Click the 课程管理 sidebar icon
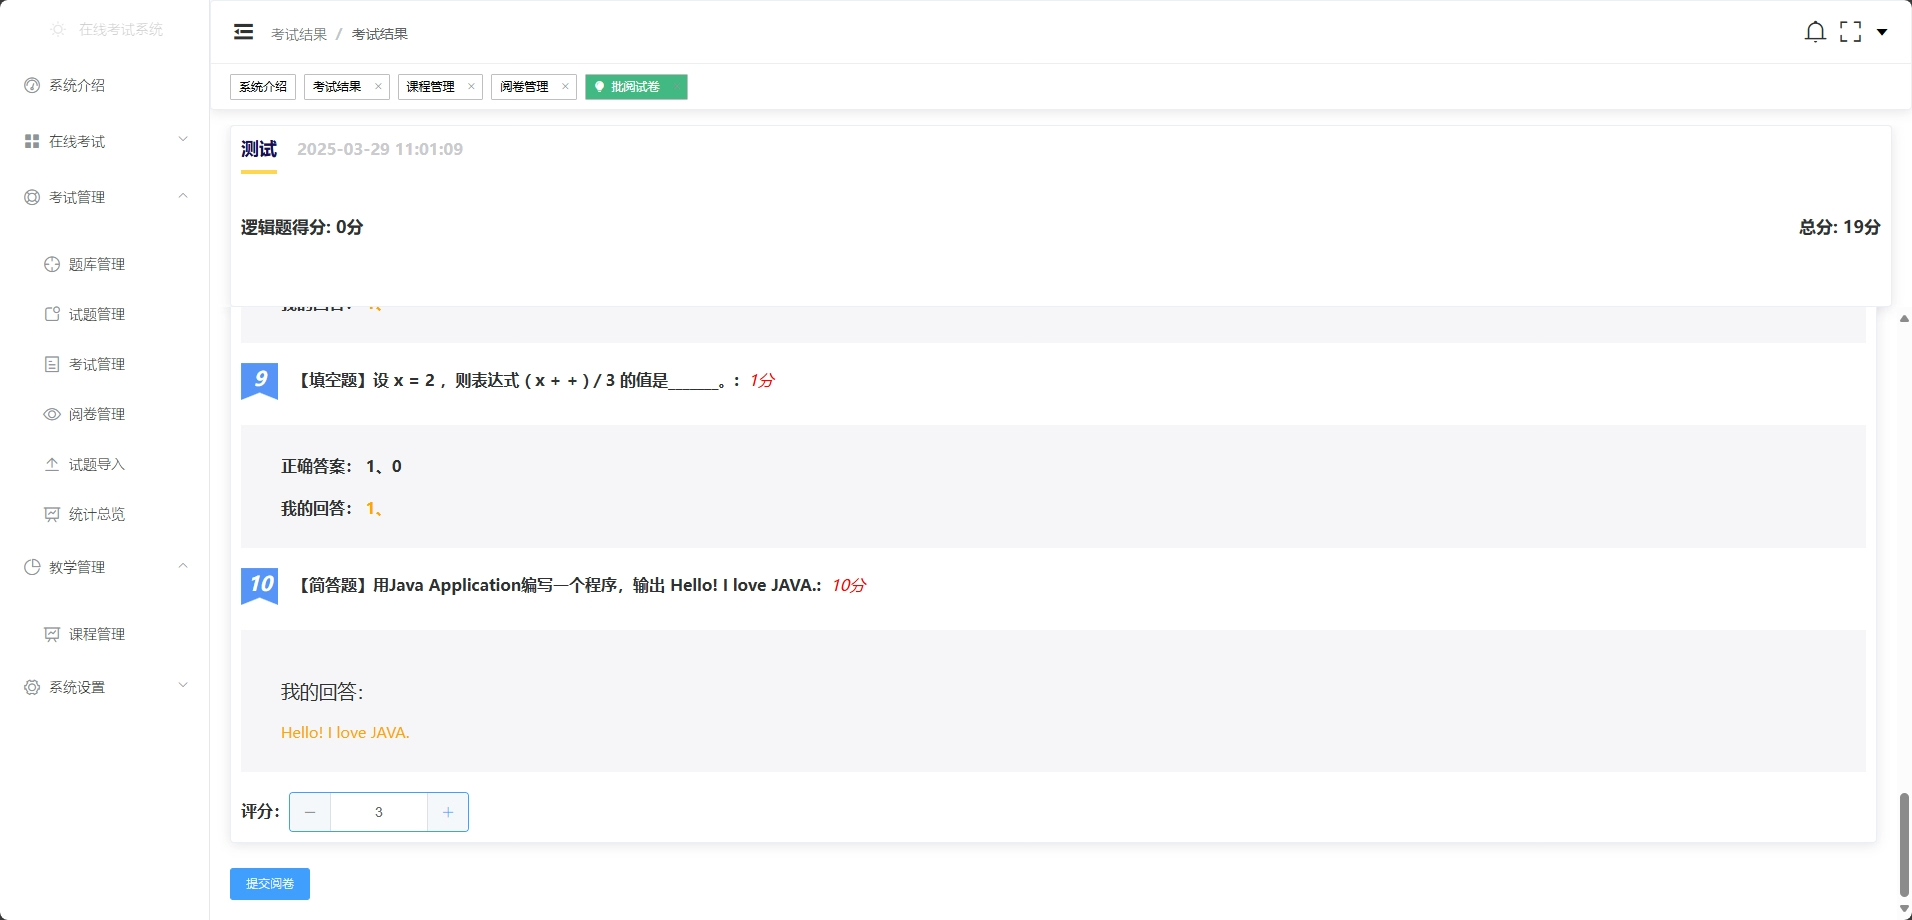Viewport: 1912px width, 920px height. tap(52, 634)
